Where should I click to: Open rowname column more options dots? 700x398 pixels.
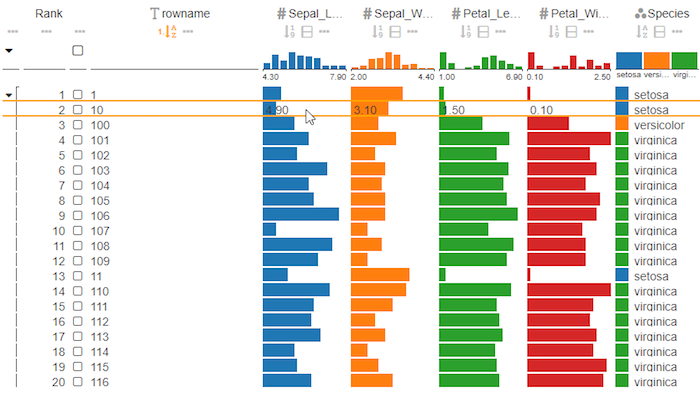pos(188,32)
